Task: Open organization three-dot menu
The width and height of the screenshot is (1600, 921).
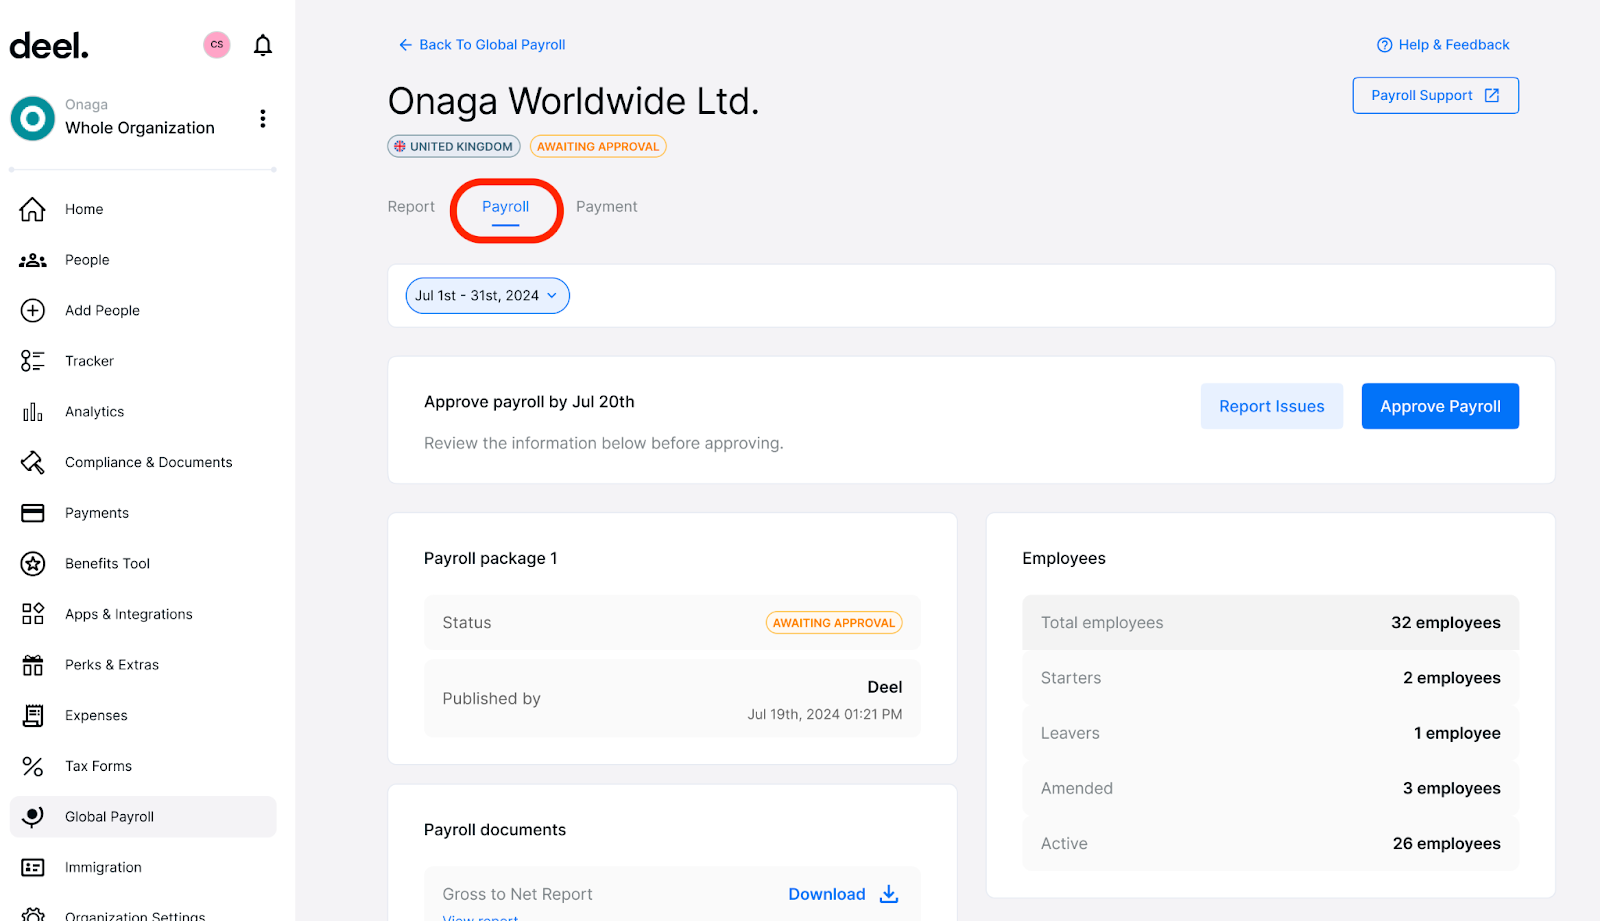Action: point(263,118)
